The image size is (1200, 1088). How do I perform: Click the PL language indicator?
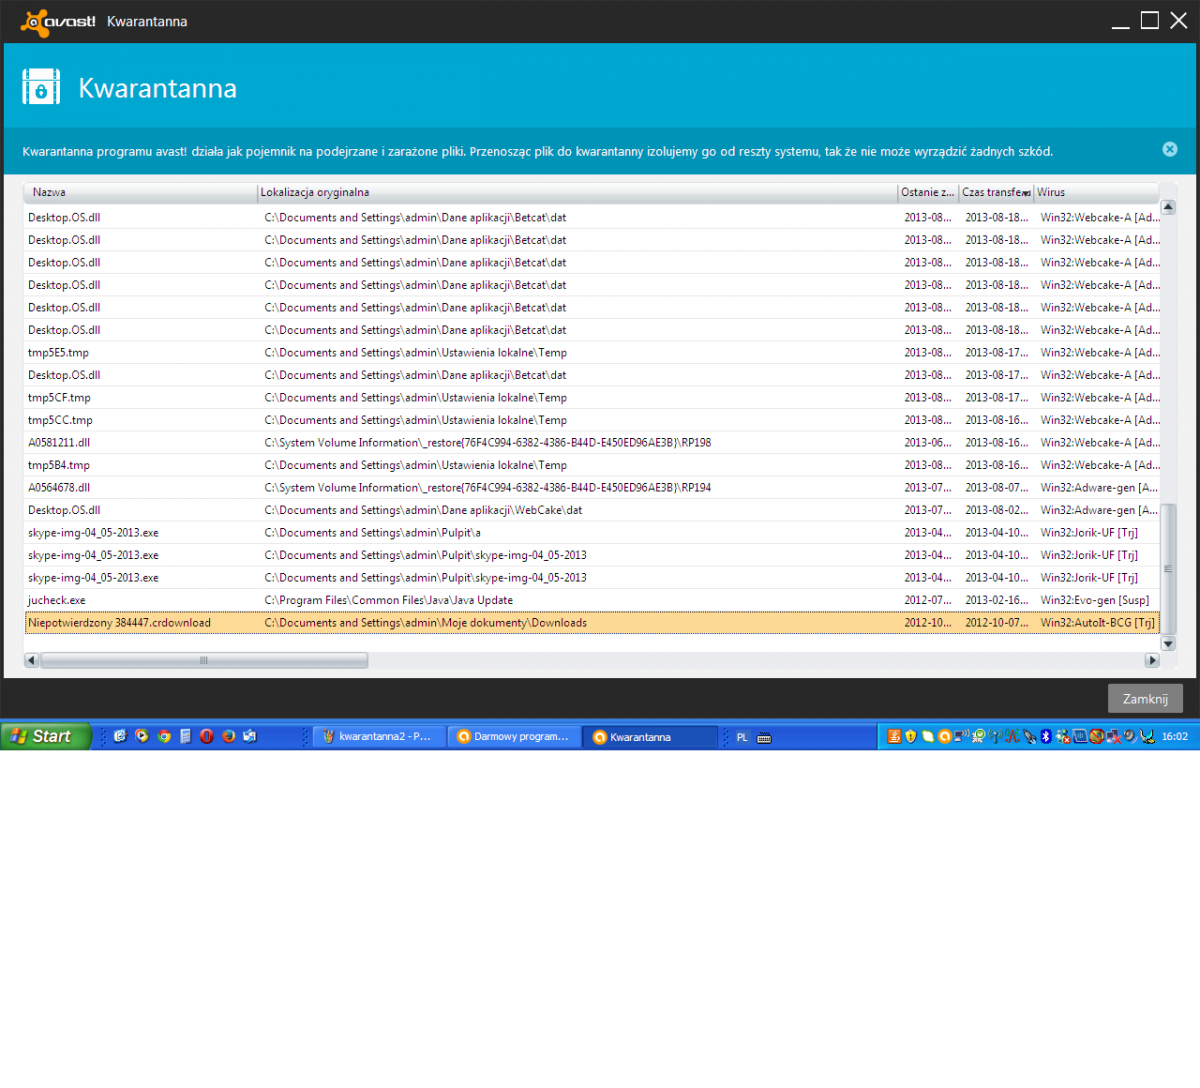pos(742,737)
